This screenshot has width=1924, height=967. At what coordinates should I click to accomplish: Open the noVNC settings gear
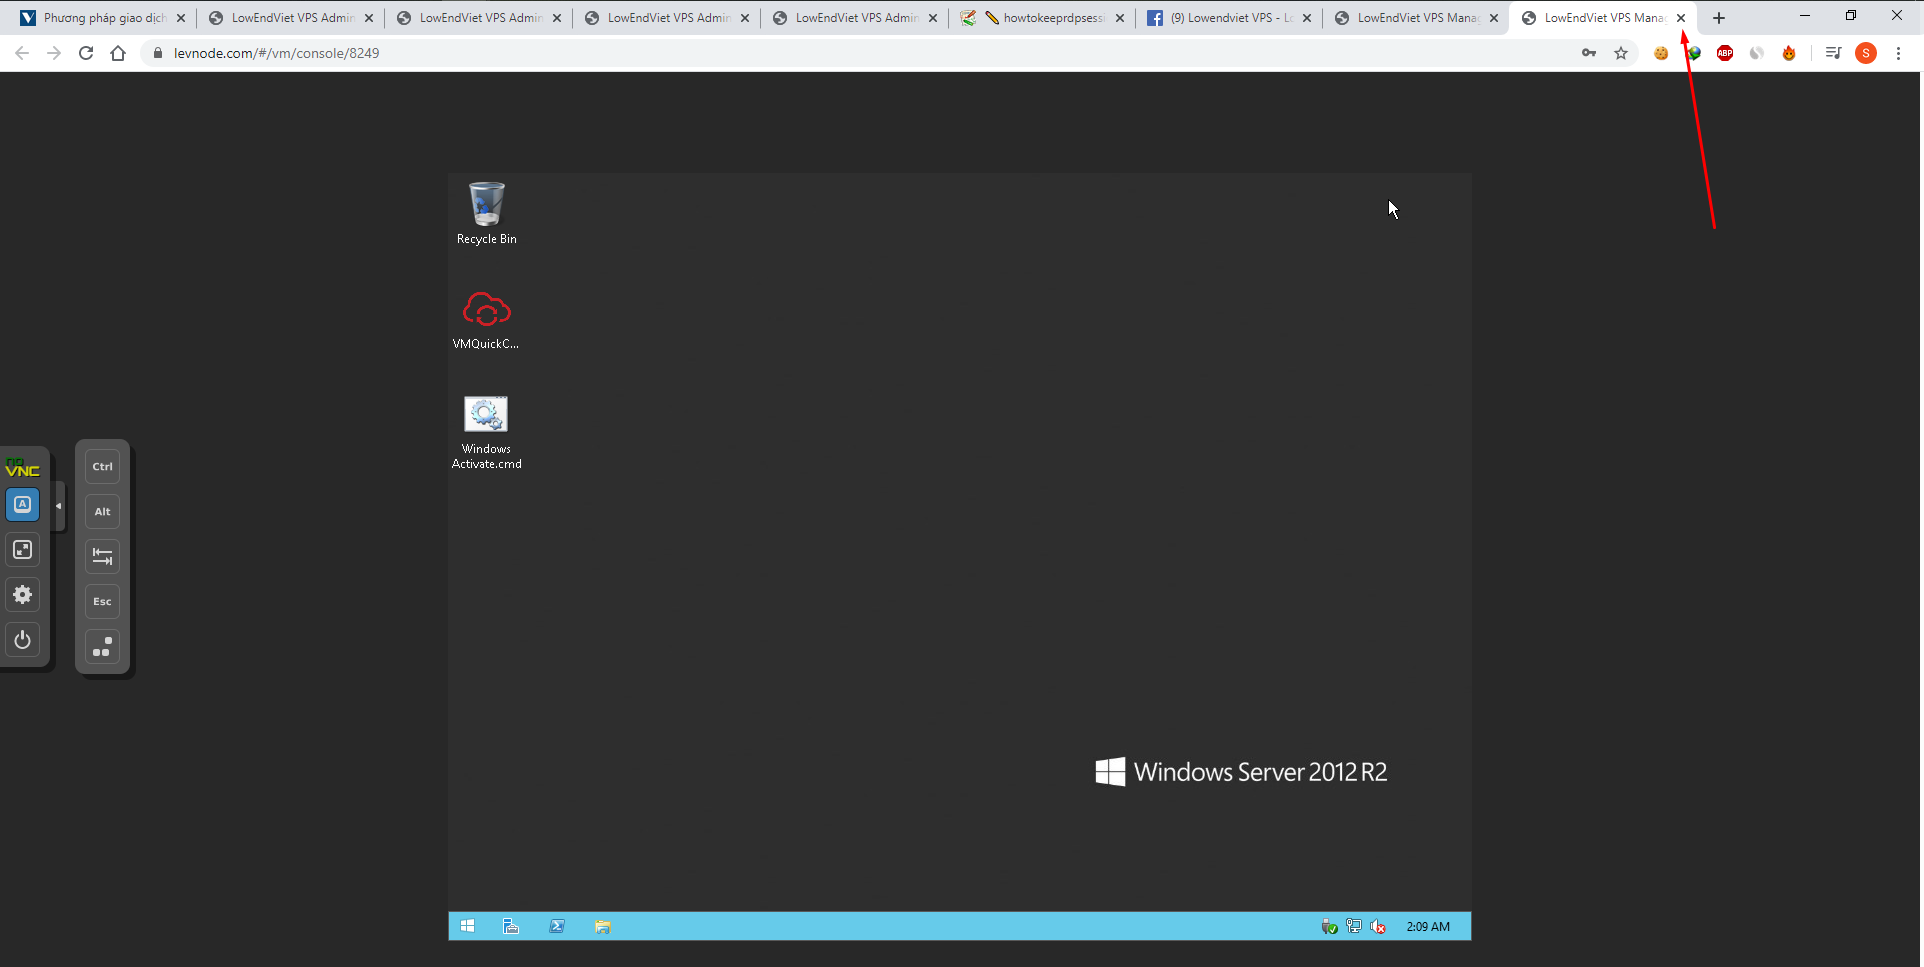pos(22,595)
